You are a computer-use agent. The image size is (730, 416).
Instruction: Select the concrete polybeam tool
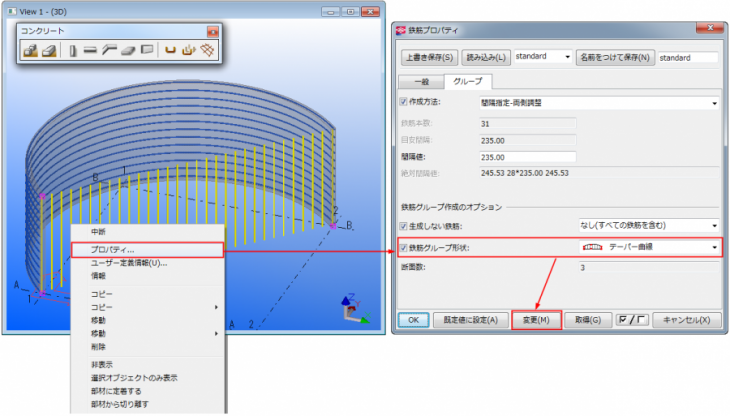click(x=109, y=50)
